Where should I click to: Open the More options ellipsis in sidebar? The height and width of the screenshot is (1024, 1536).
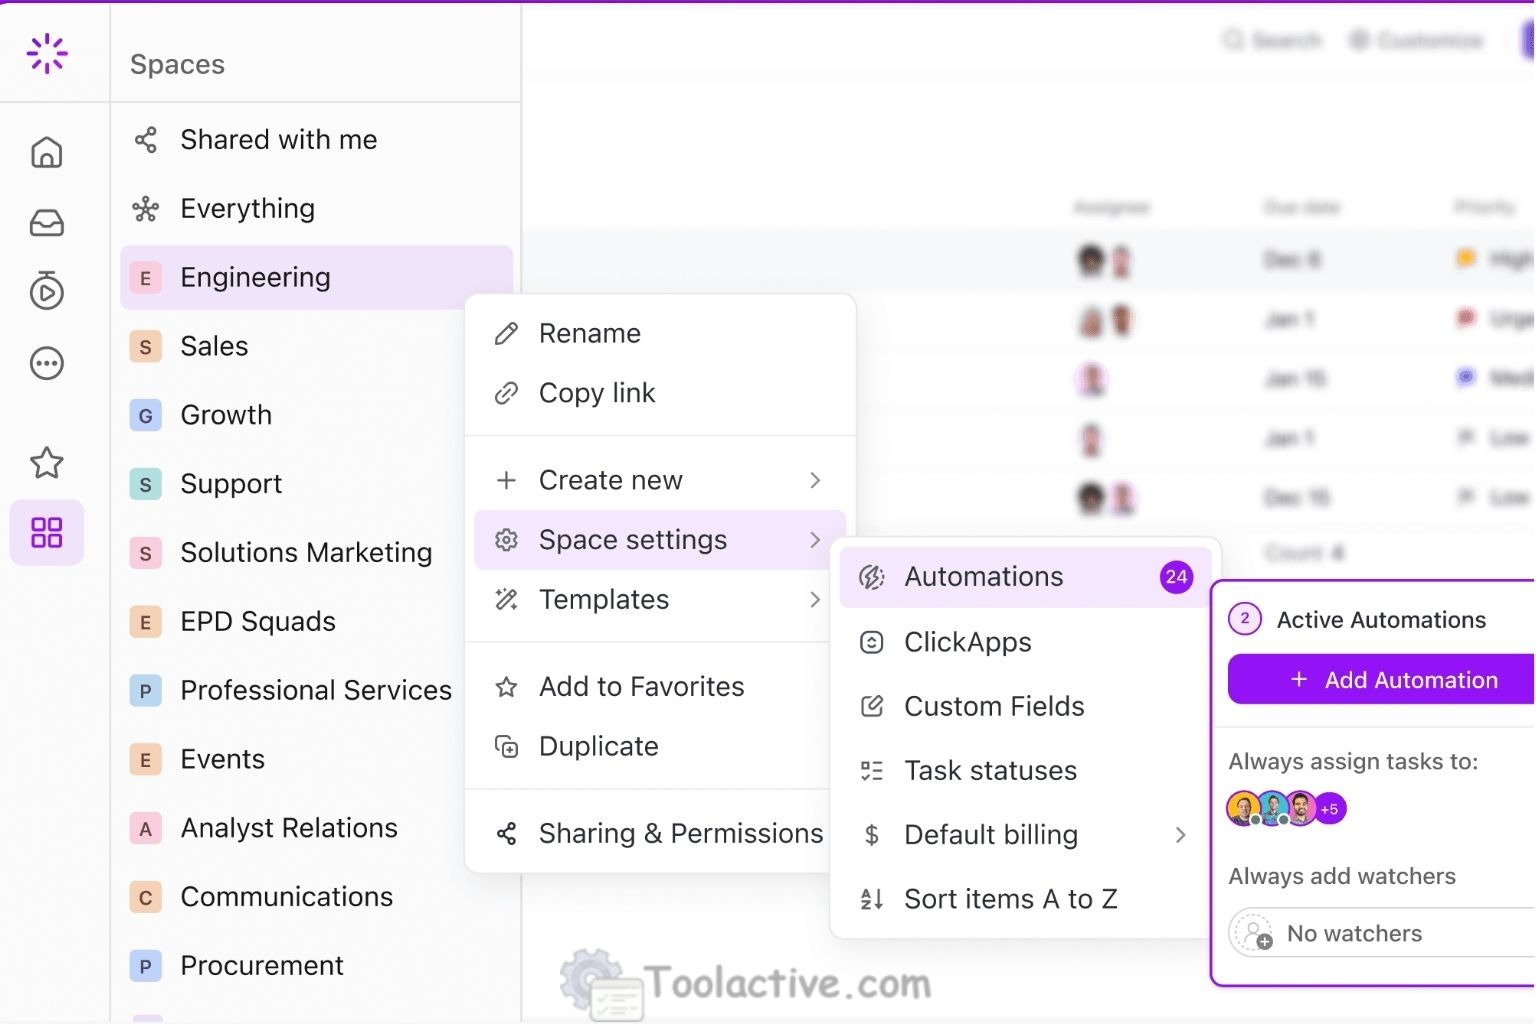click(46, 363)
